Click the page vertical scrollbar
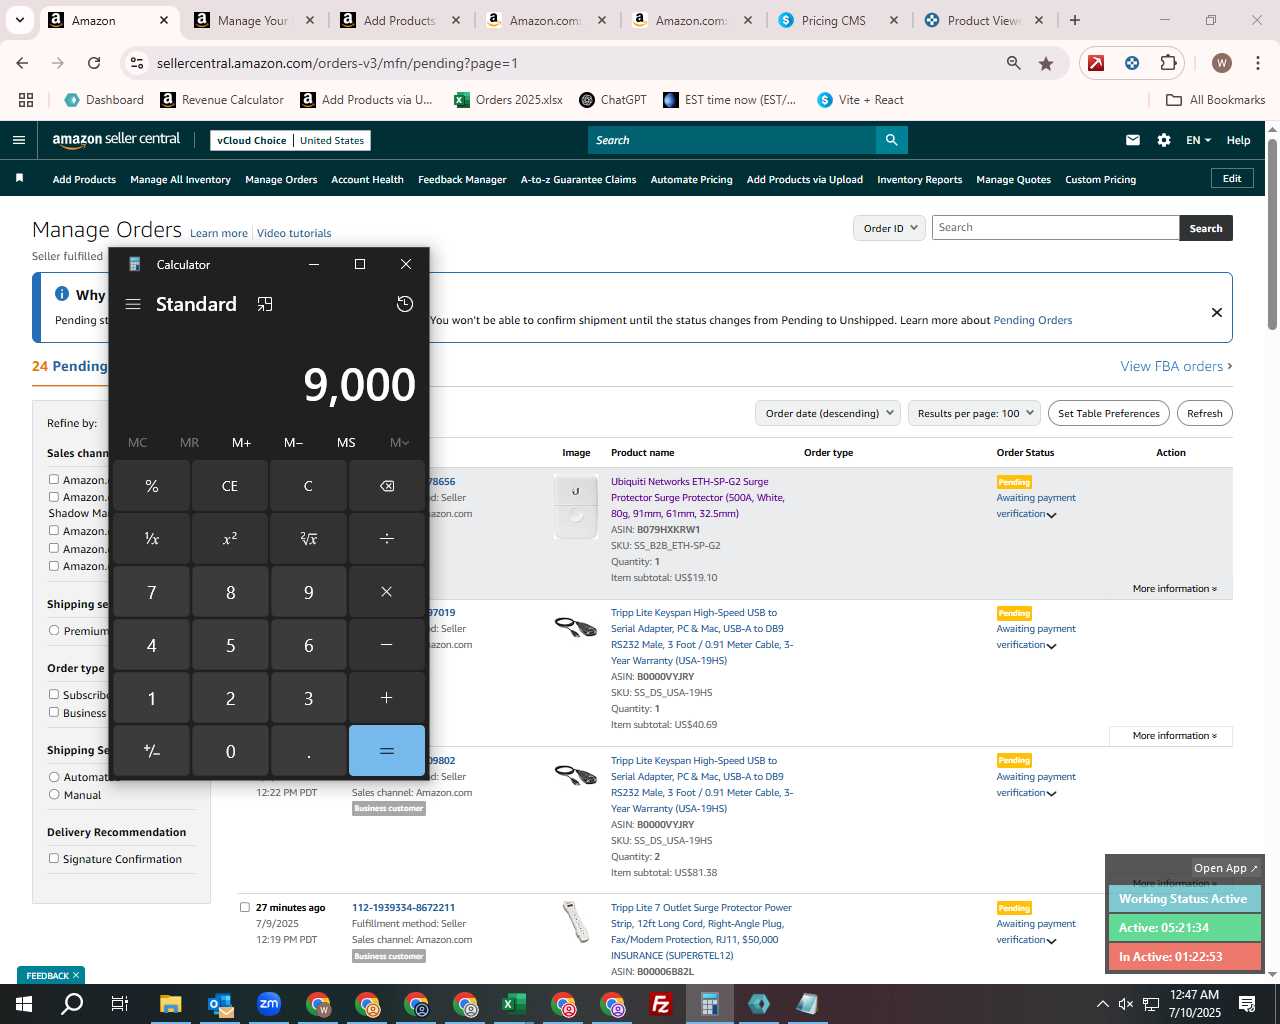Image resolution: width=1280 pixels, height=1024 pixels. tap(1272, 235)
